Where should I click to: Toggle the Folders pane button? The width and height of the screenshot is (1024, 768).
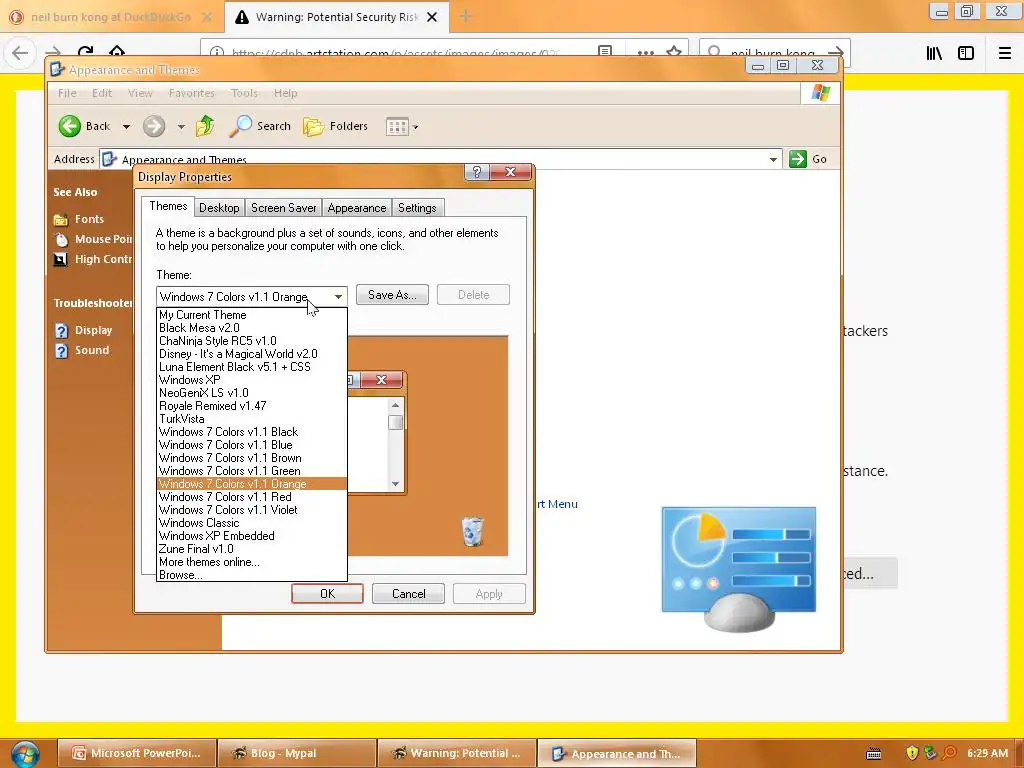(x=336, y=126)
